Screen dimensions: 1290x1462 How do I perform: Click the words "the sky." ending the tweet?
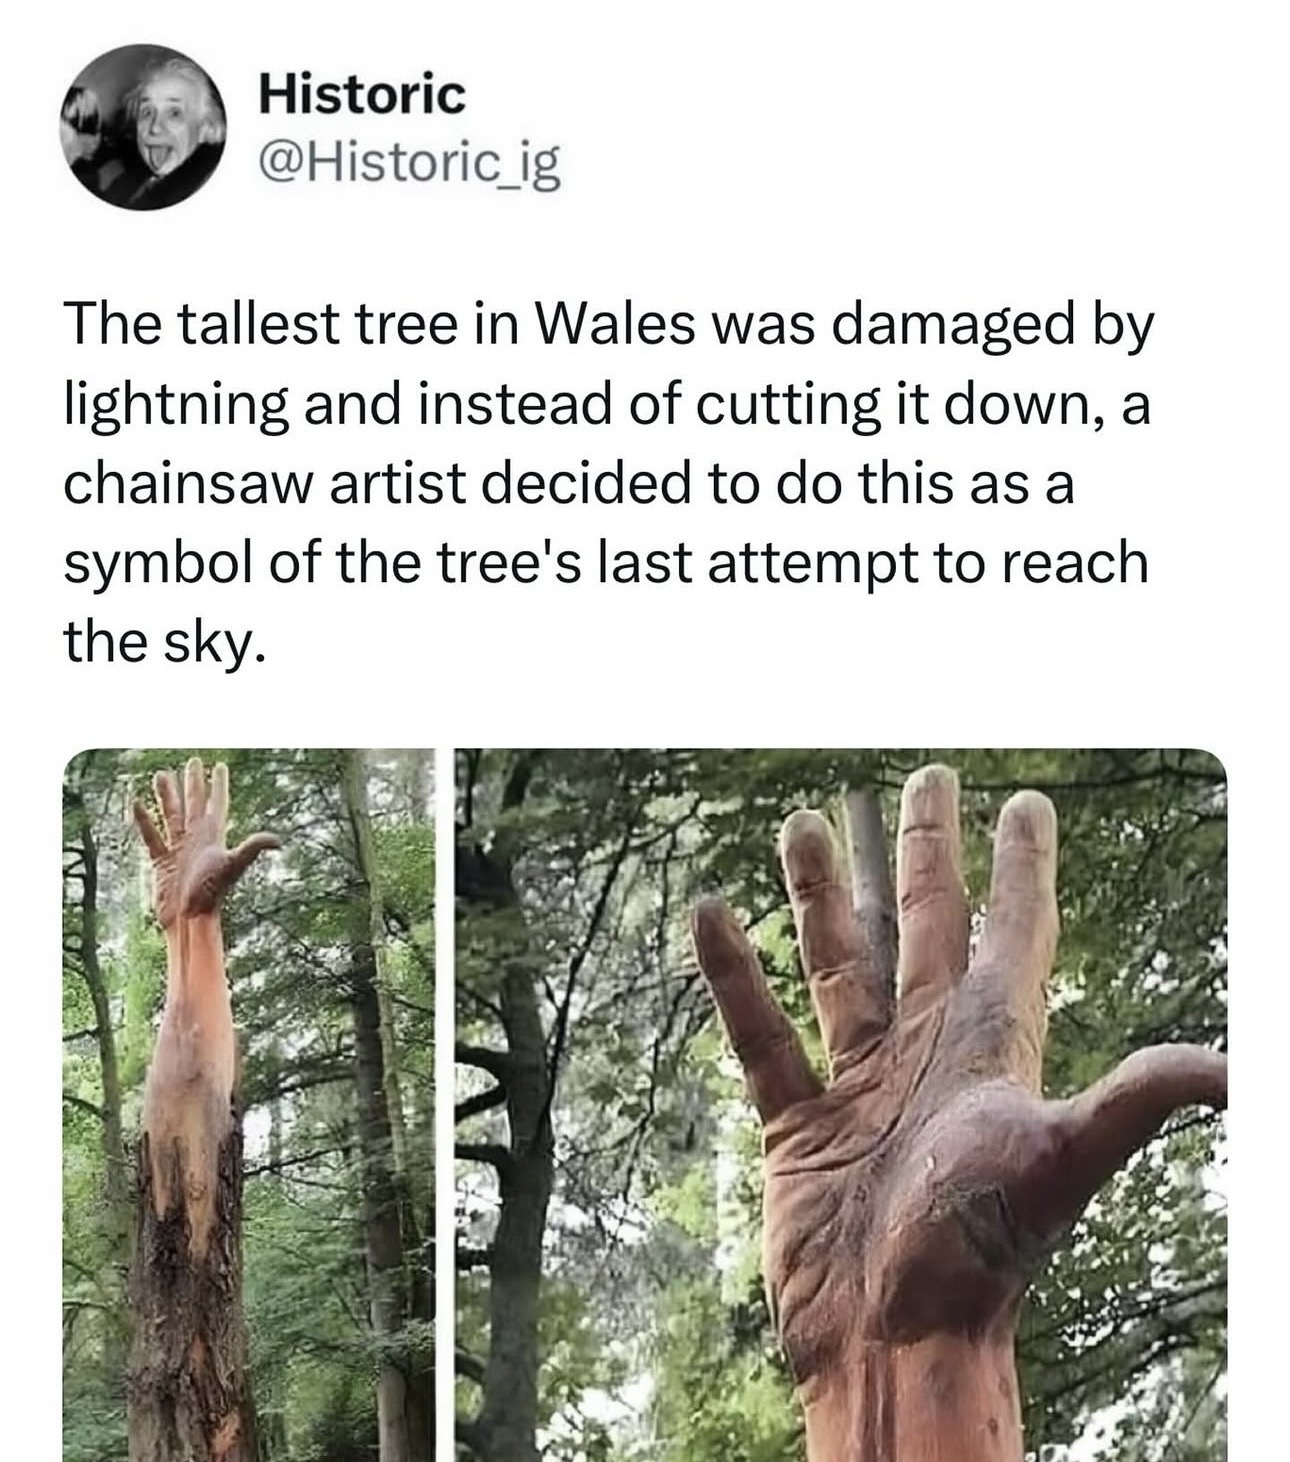point(165,641)
